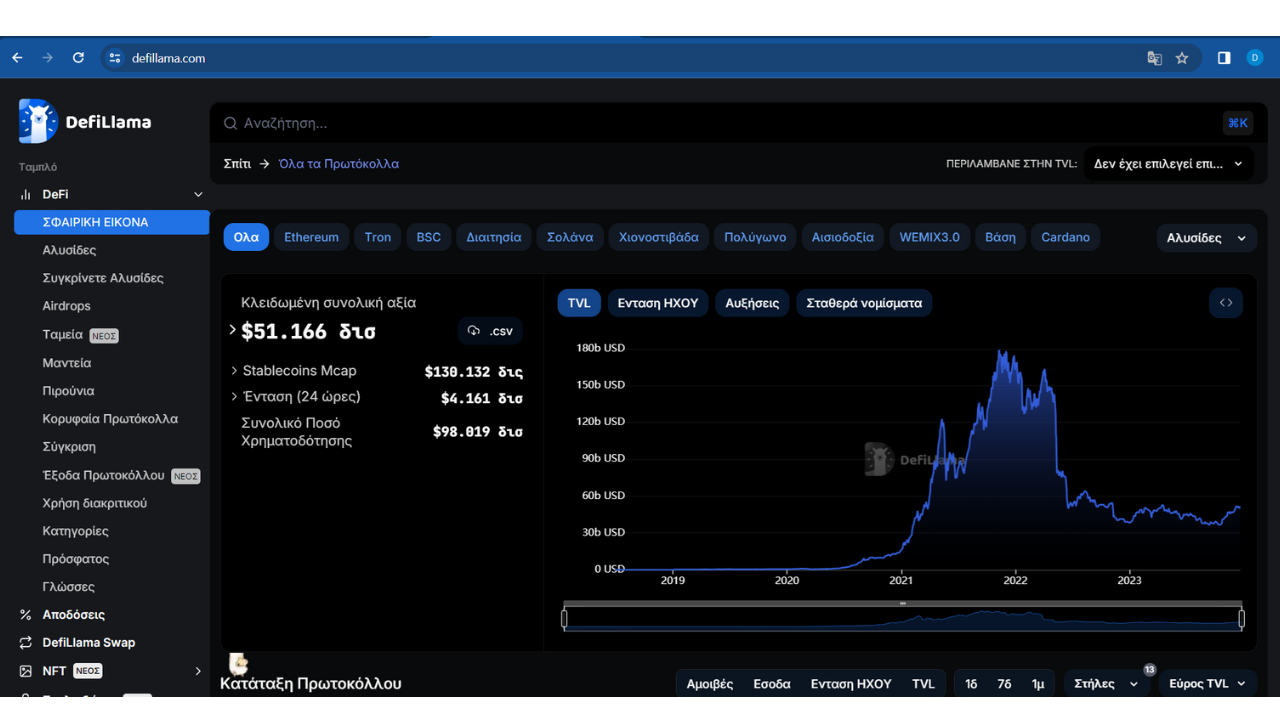Click the translate page icon

click(1154, 58)
